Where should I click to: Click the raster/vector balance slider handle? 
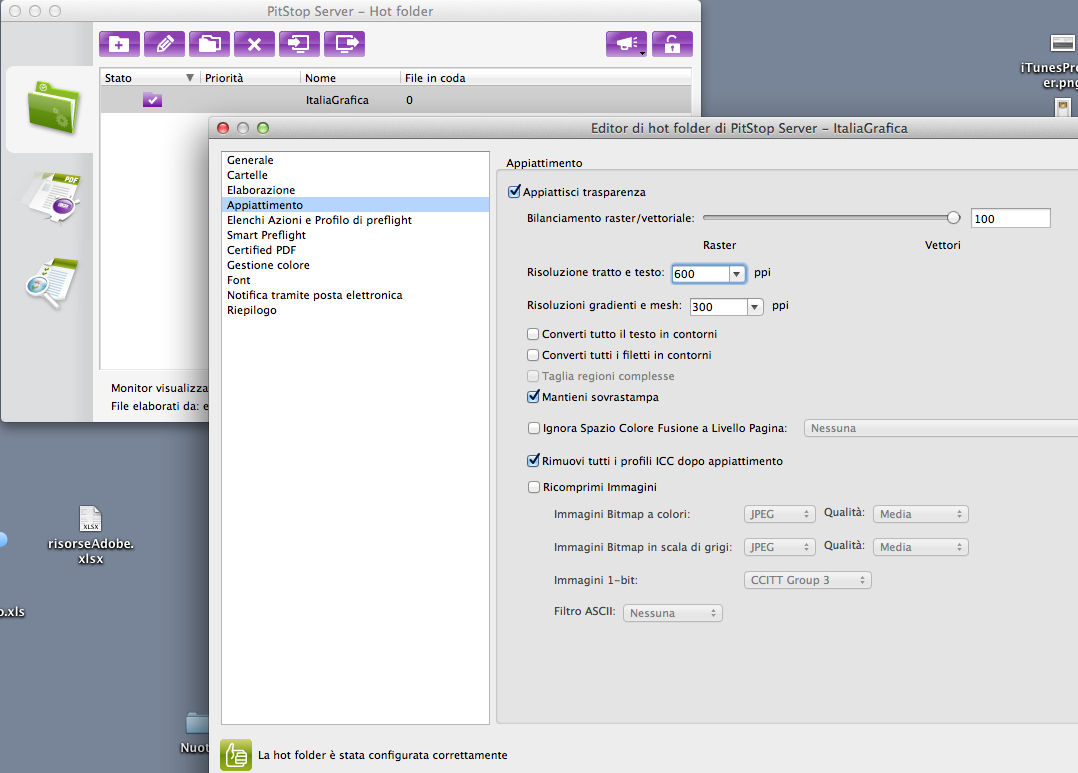953,218
